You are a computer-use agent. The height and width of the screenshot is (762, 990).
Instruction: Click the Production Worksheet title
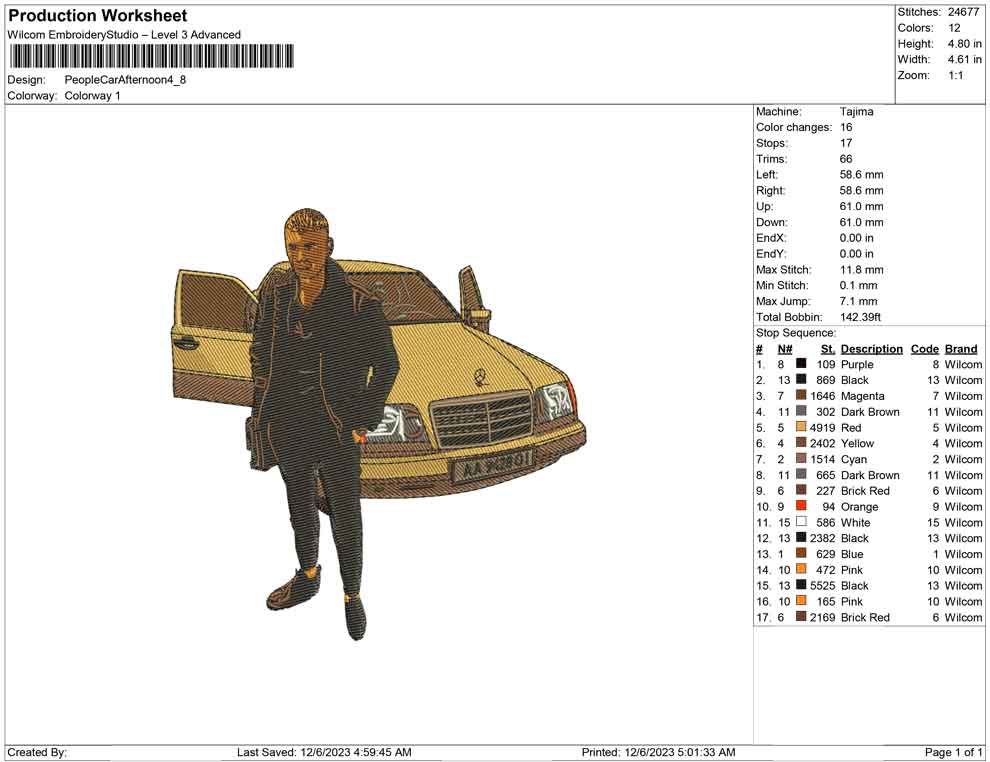pyautogui.click(x=97, y=16)
